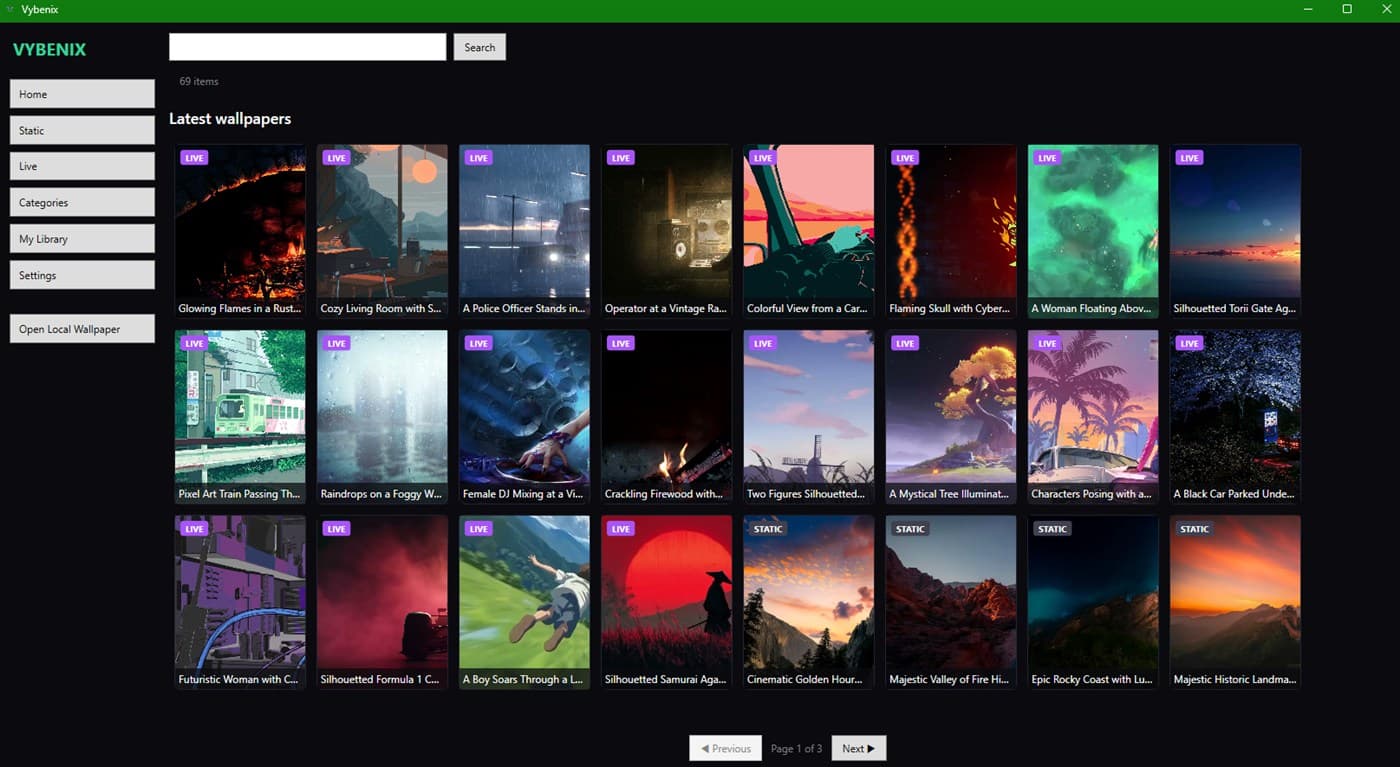
Task: Click the '69 items' count text
Action: coord(199,81)
